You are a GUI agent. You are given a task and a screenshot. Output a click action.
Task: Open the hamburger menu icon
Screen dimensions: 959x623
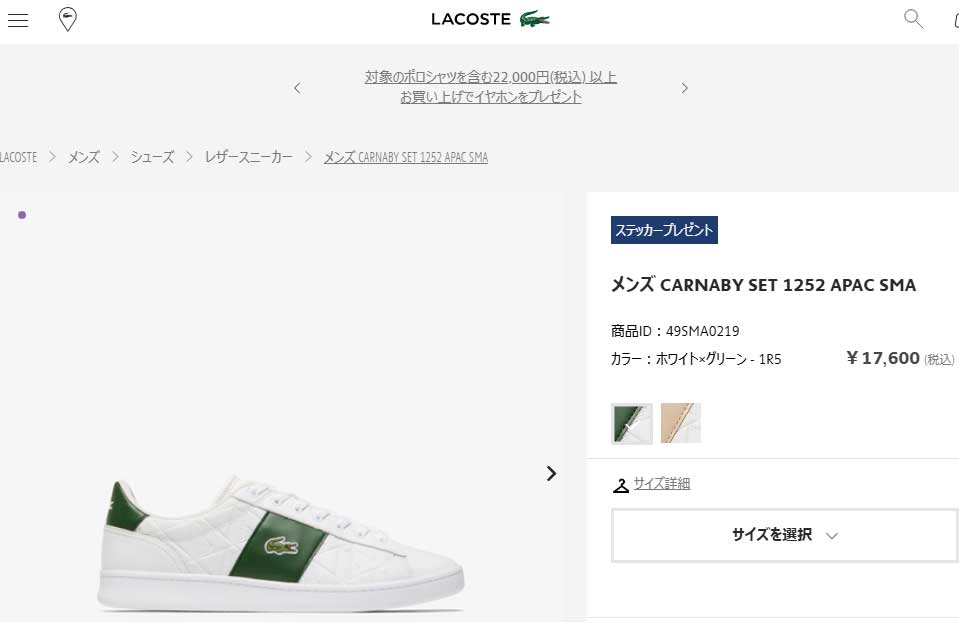18,20
